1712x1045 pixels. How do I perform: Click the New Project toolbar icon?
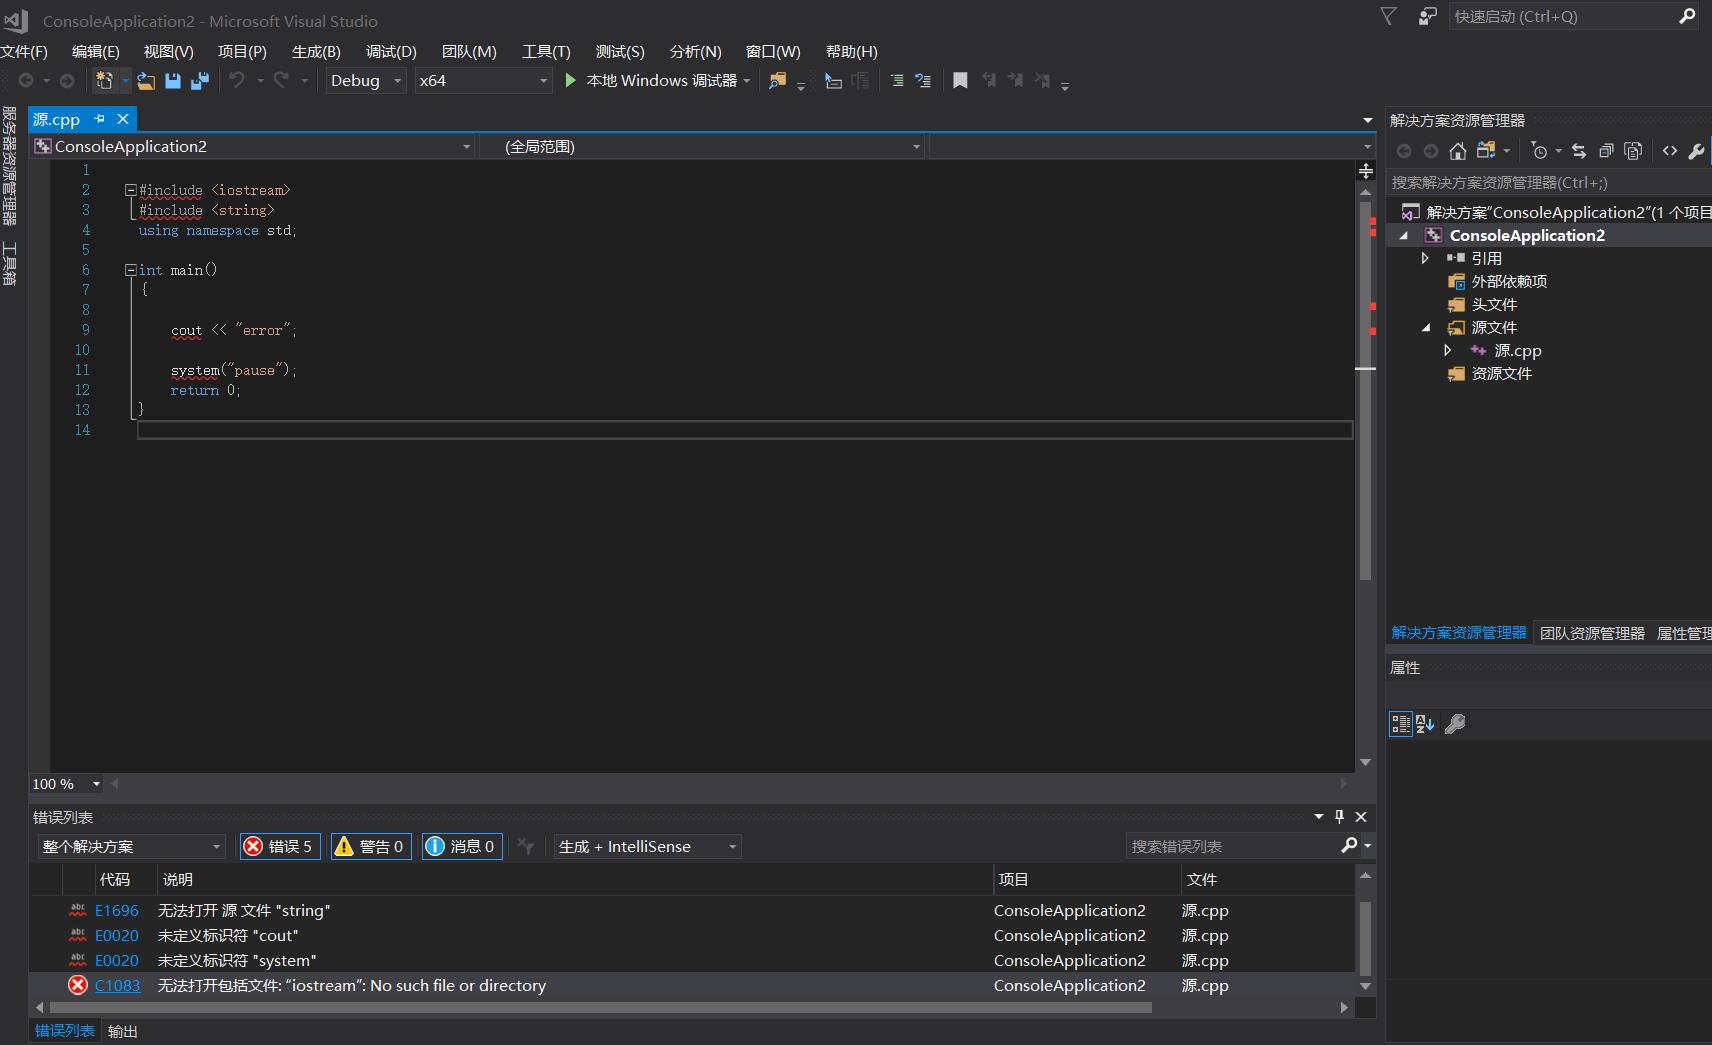(105, 81)
